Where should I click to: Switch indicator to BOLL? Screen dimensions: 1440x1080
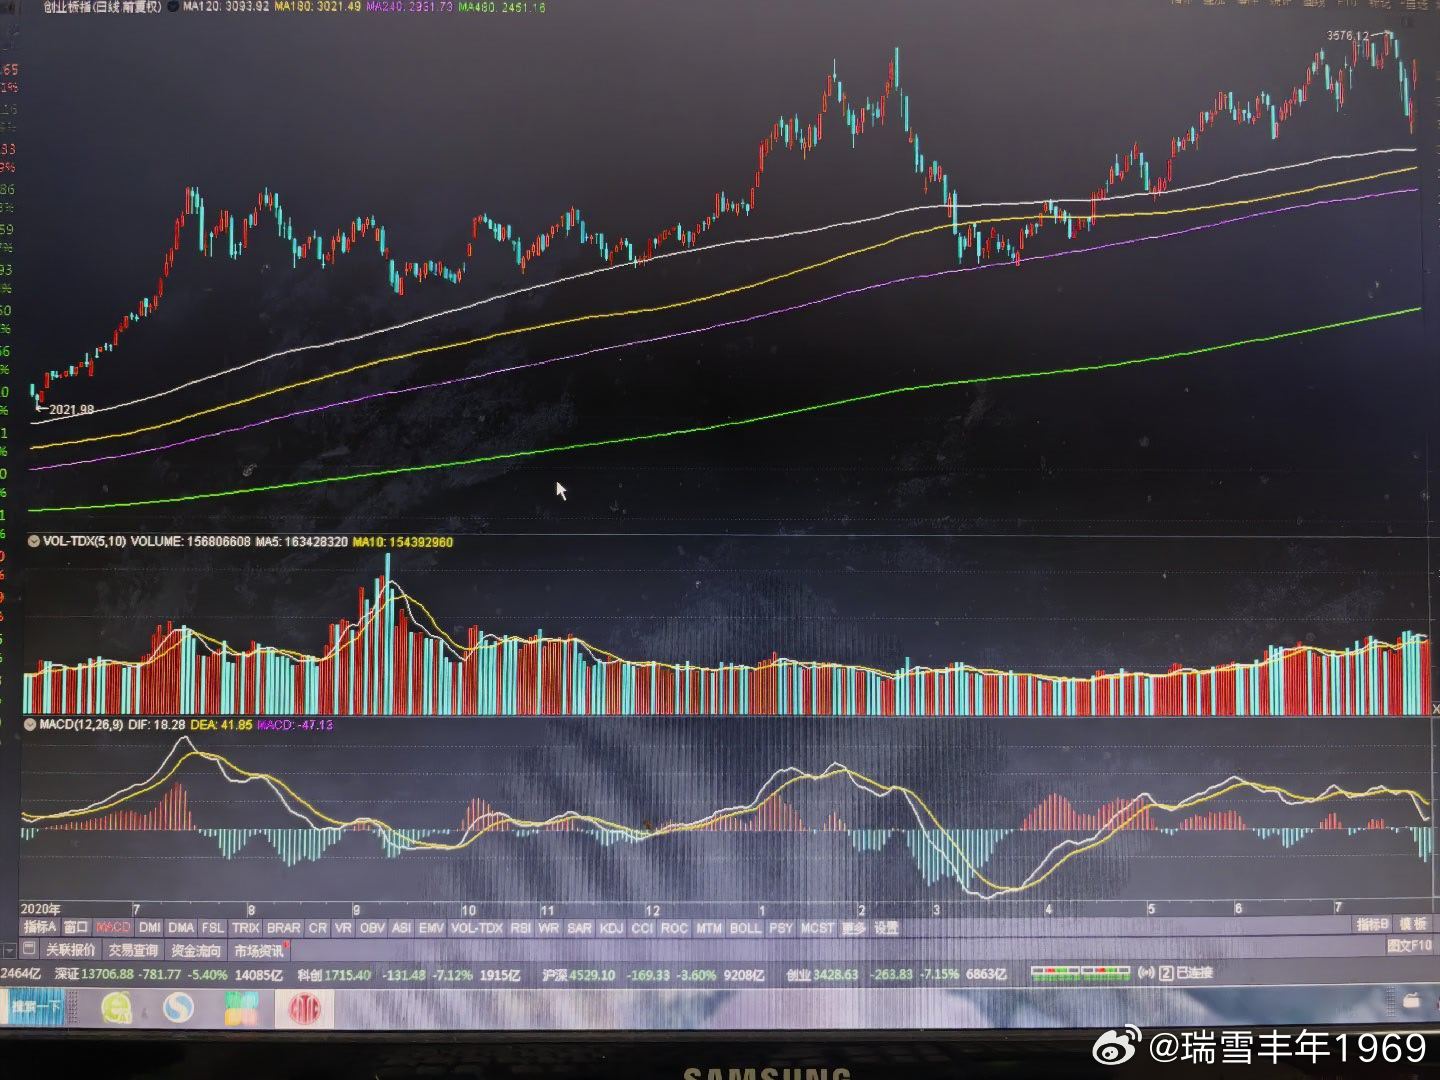(745, 927)
